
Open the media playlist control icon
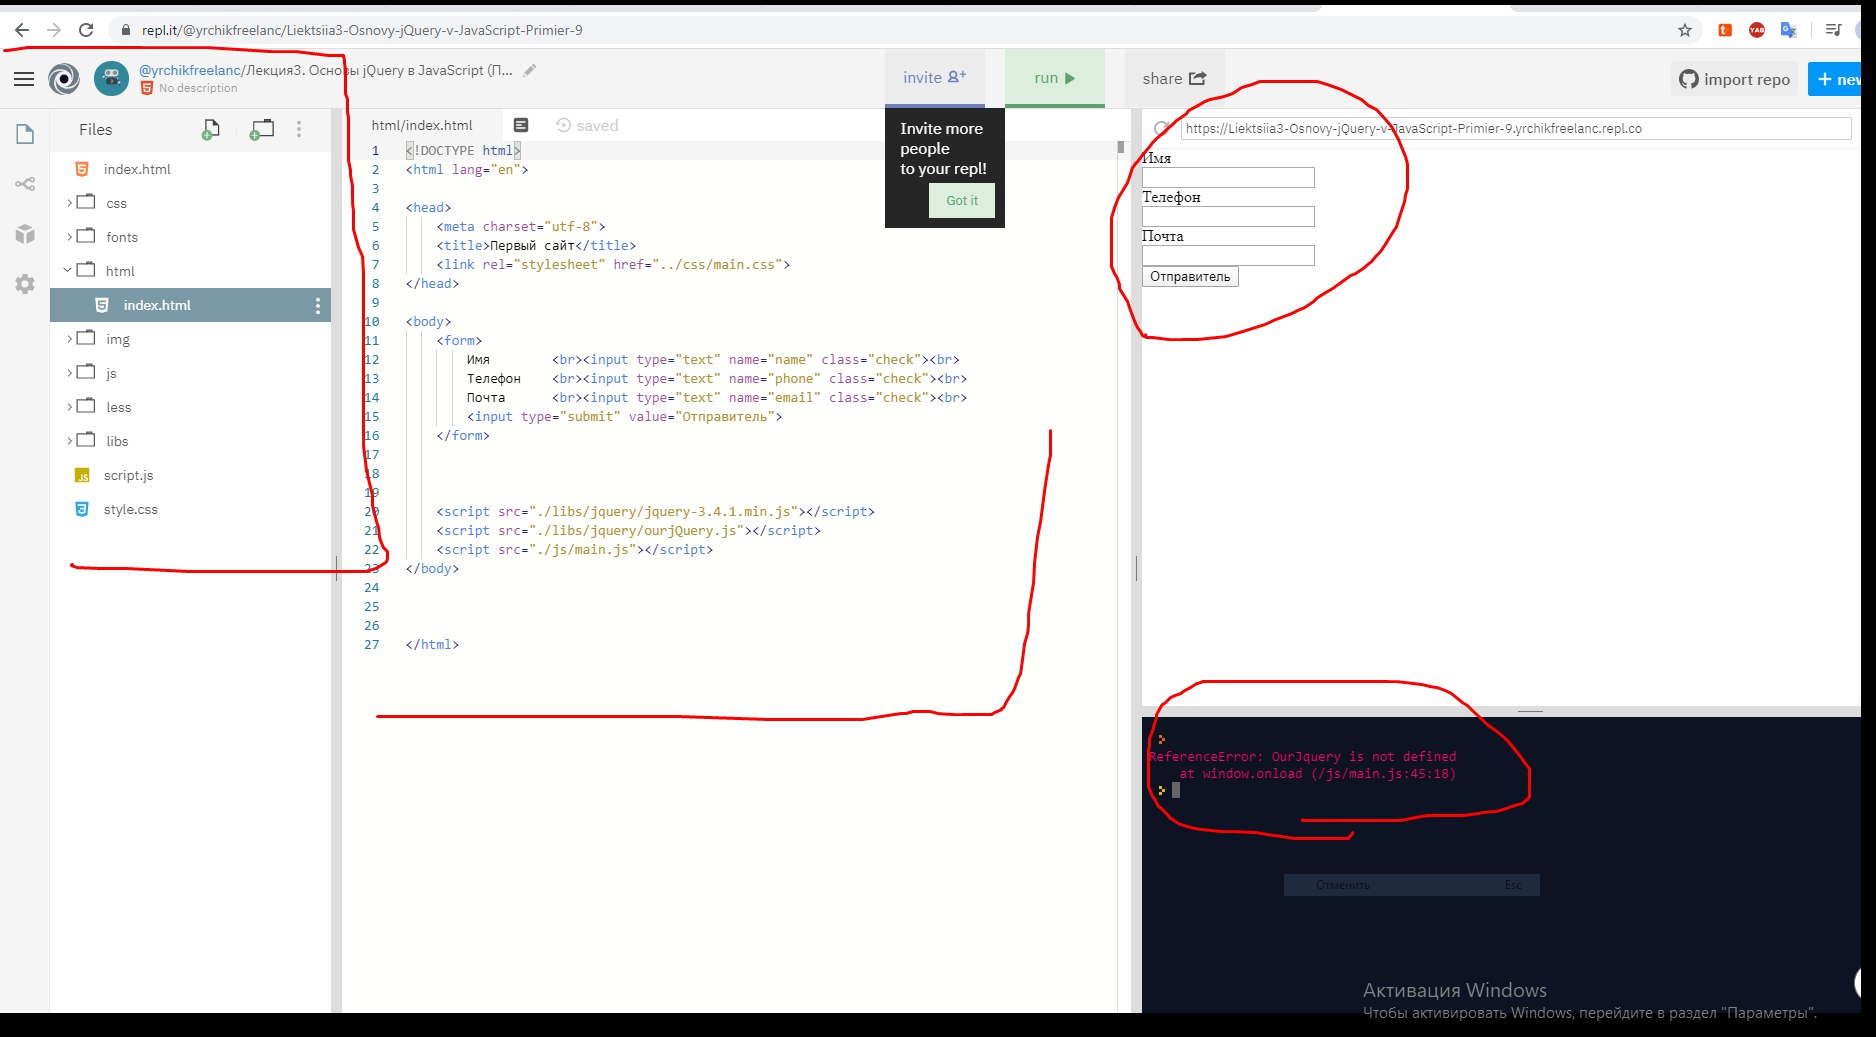(x=1833, y=30)
